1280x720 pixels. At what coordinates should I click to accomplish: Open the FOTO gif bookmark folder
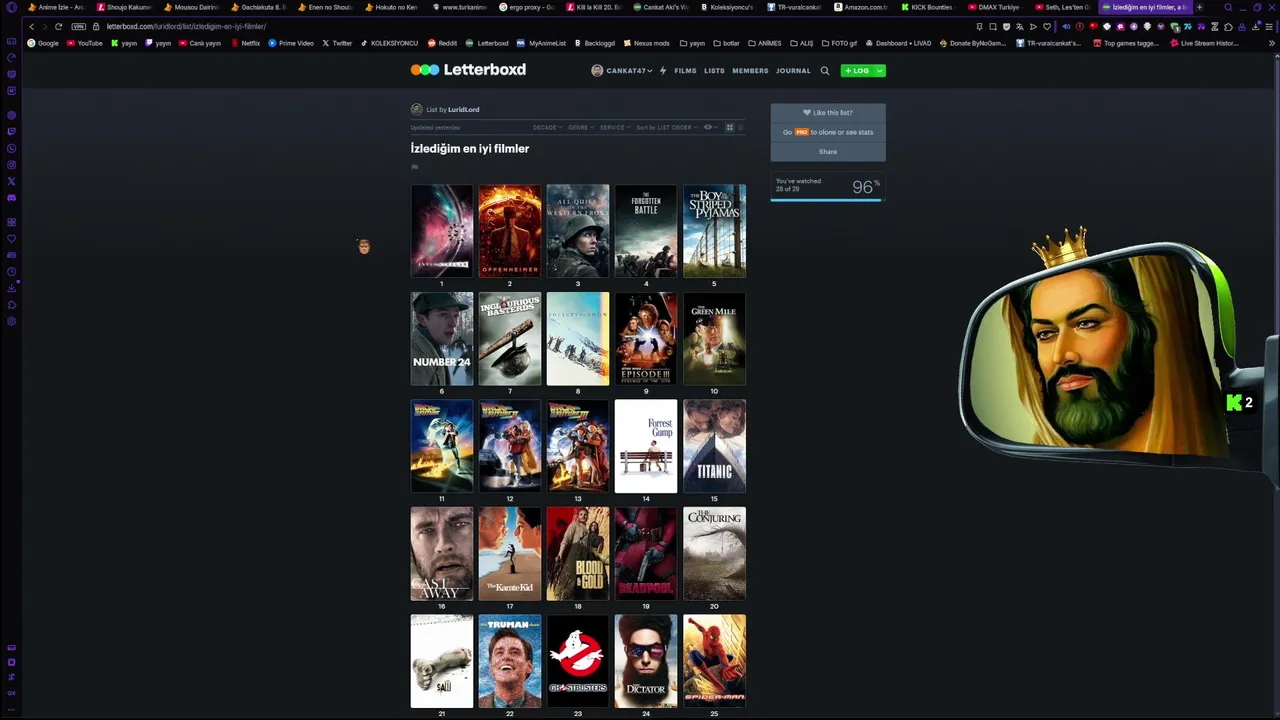pyautogui.click(x=839, y=43)
